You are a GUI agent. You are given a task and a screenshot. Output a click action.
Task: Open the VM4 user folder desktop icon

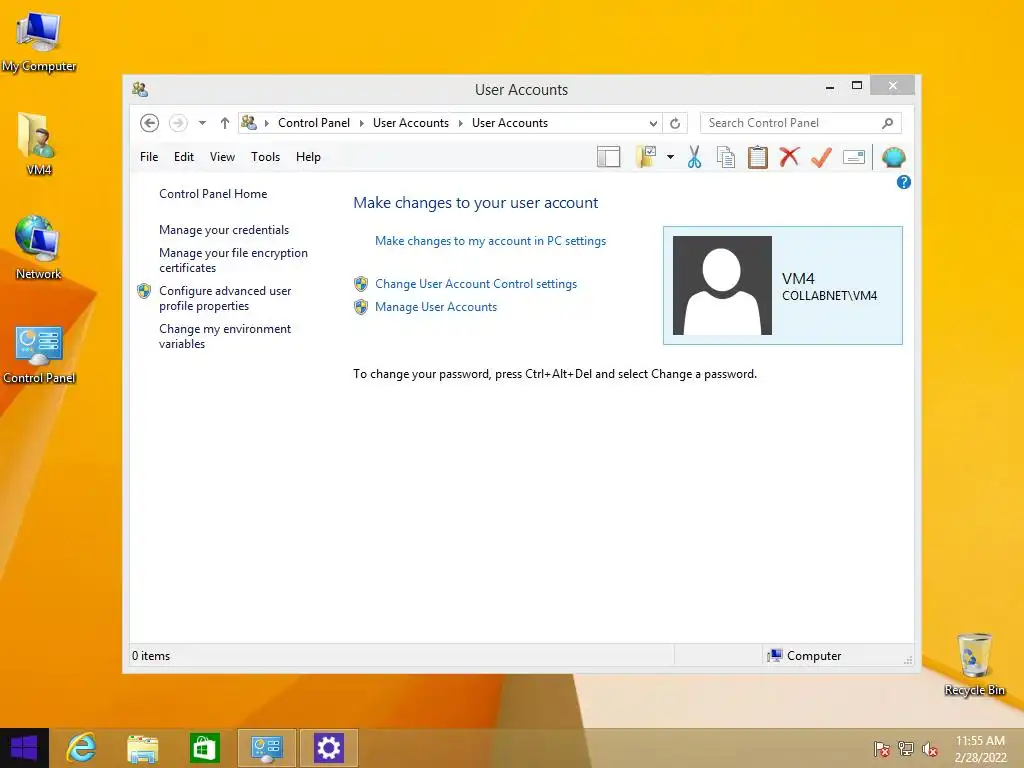(39, 144)
